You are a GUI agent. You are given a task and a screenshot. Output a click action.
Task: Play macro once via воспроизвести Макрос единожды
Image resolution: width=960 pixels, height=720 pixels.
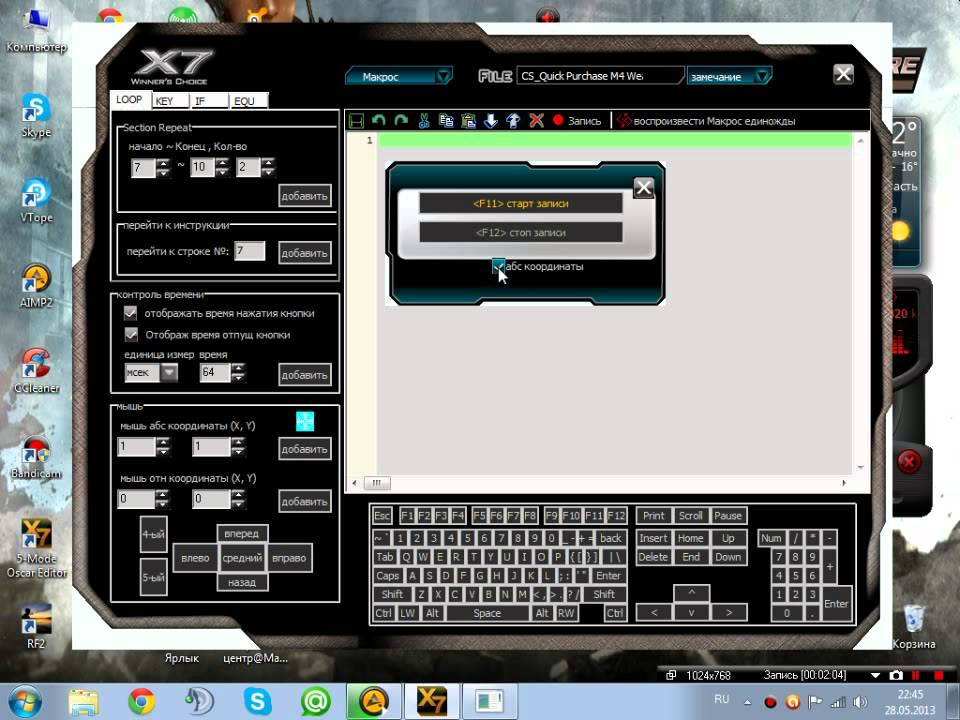706,121
